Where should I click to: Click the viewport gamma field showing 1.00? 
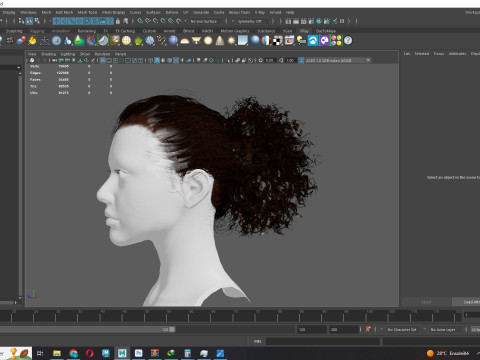pos(290,60)
